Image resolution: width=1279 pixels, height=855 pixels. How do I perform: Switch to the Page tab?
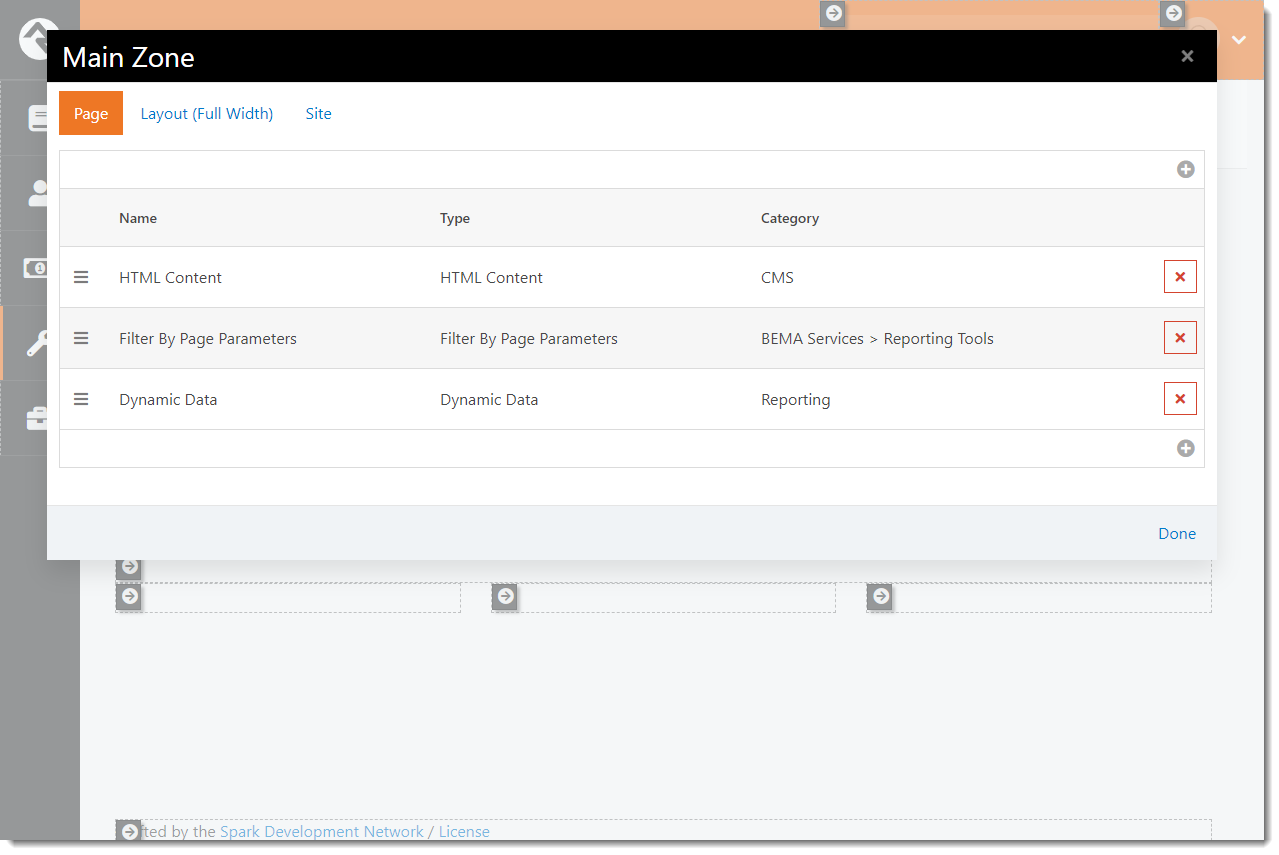click(91, 113)
